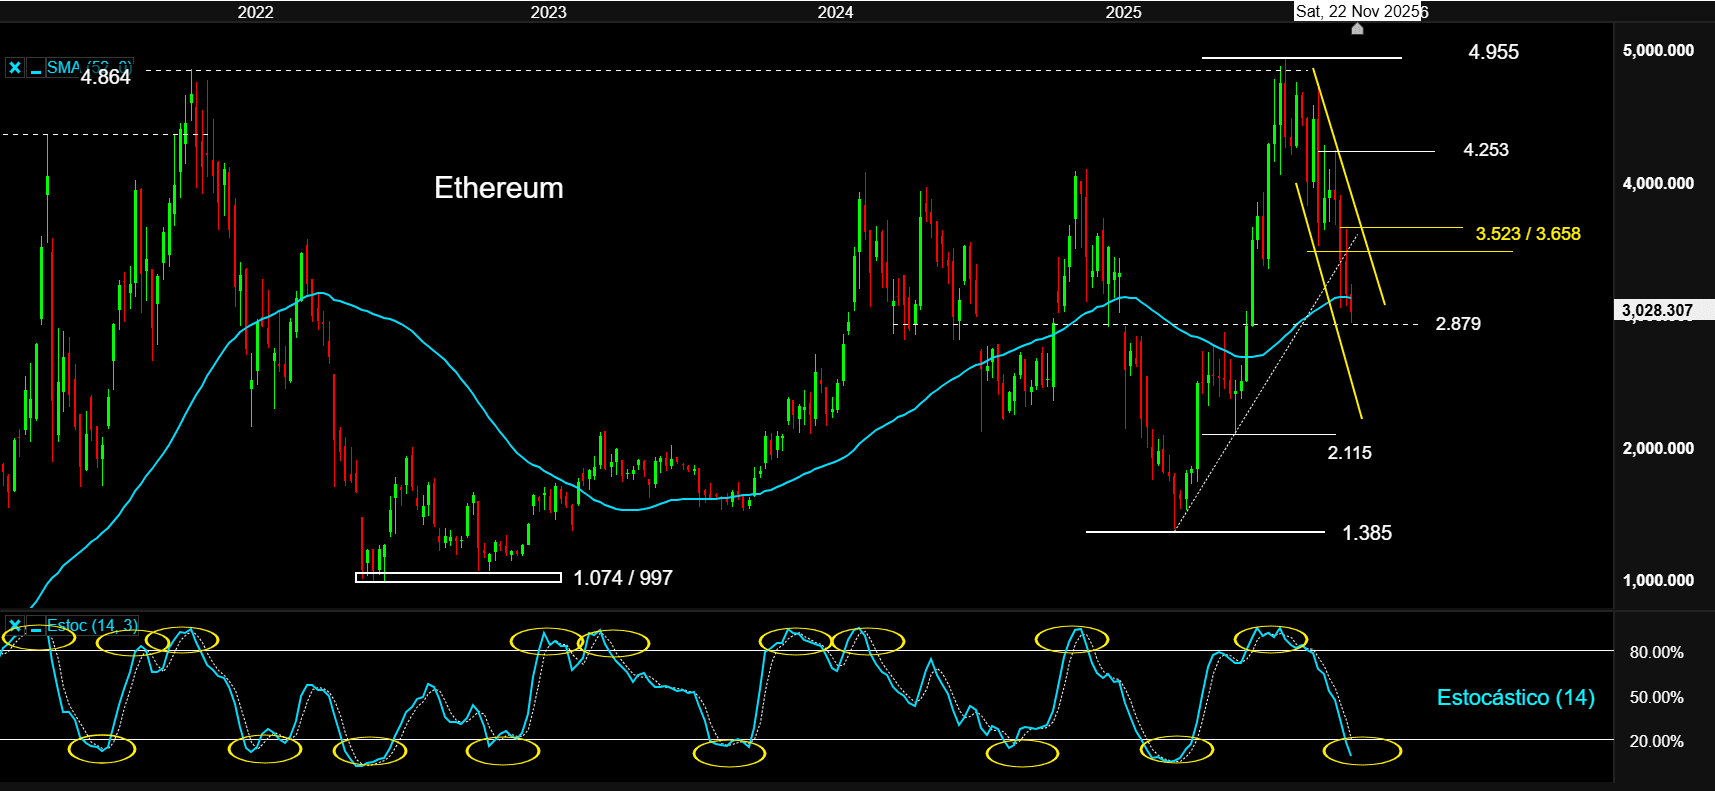
Task: Click the 2022 year on time axis
Action: point(255,12)
